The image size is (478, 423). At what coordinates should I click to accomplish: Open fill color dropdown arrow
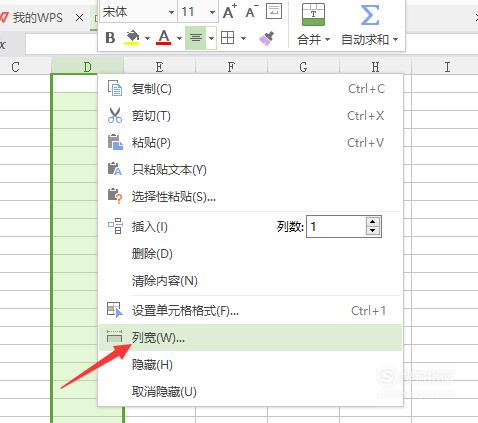tap(147, 39)
